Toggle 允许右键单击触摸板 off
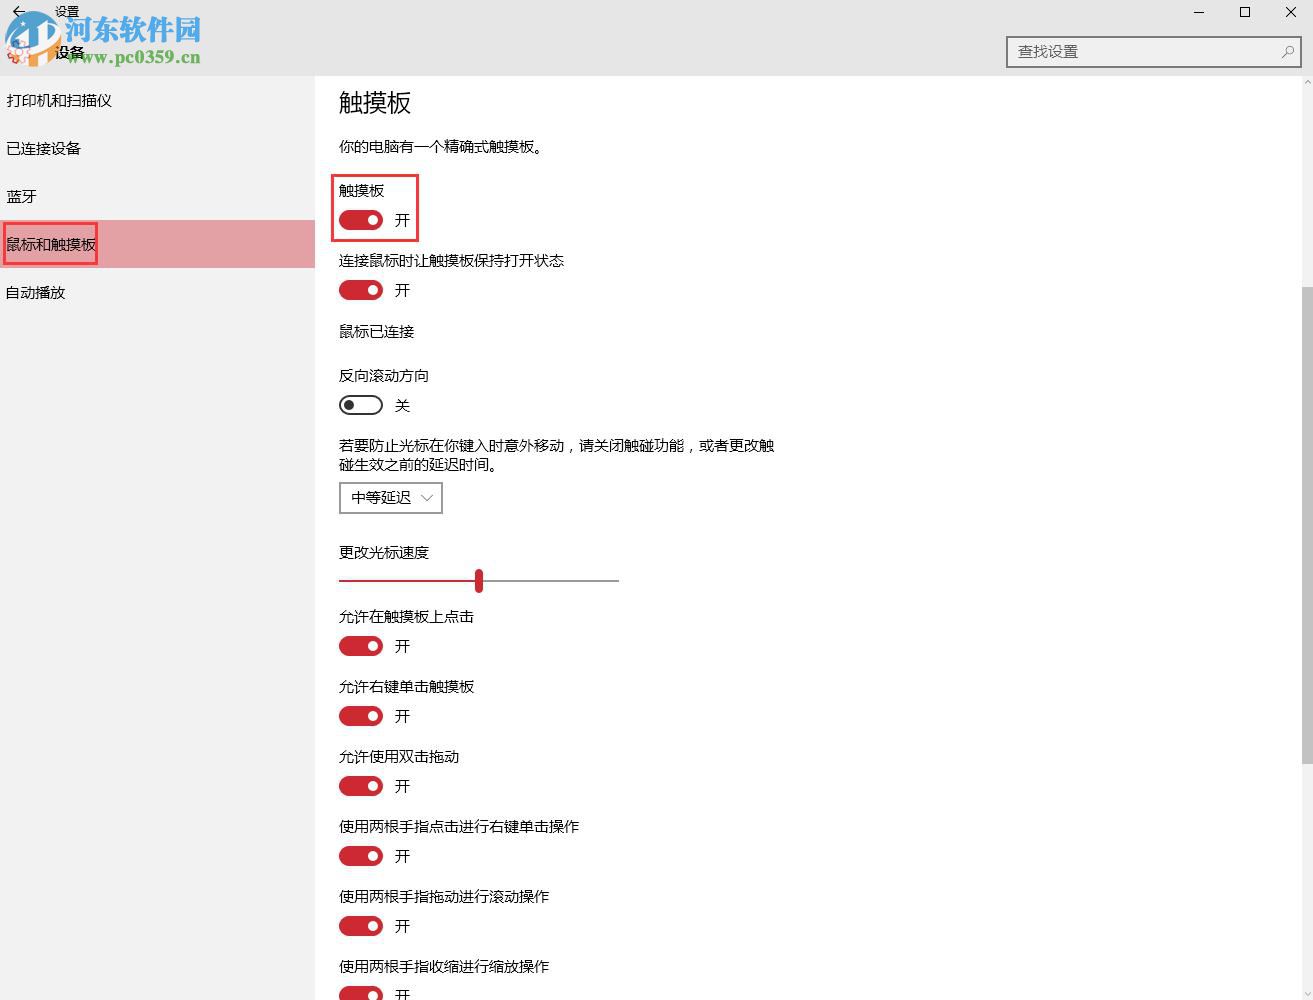Viewport: 1313px width, 1000px height. tap(360, 716)
